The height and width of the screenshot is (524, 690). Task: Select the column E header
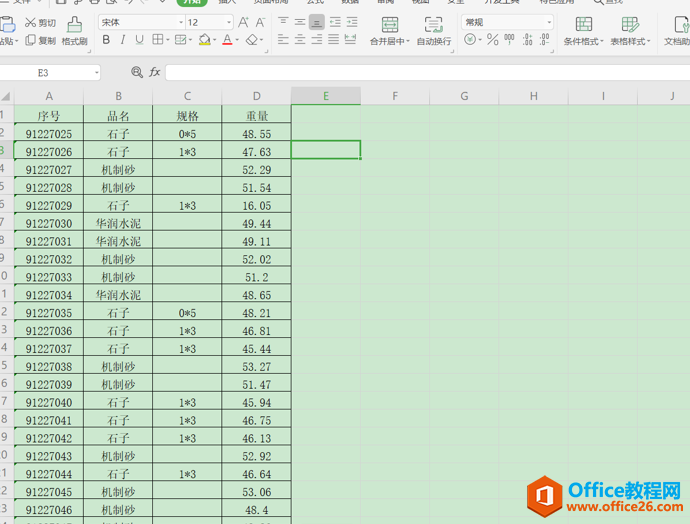(326, 96)
